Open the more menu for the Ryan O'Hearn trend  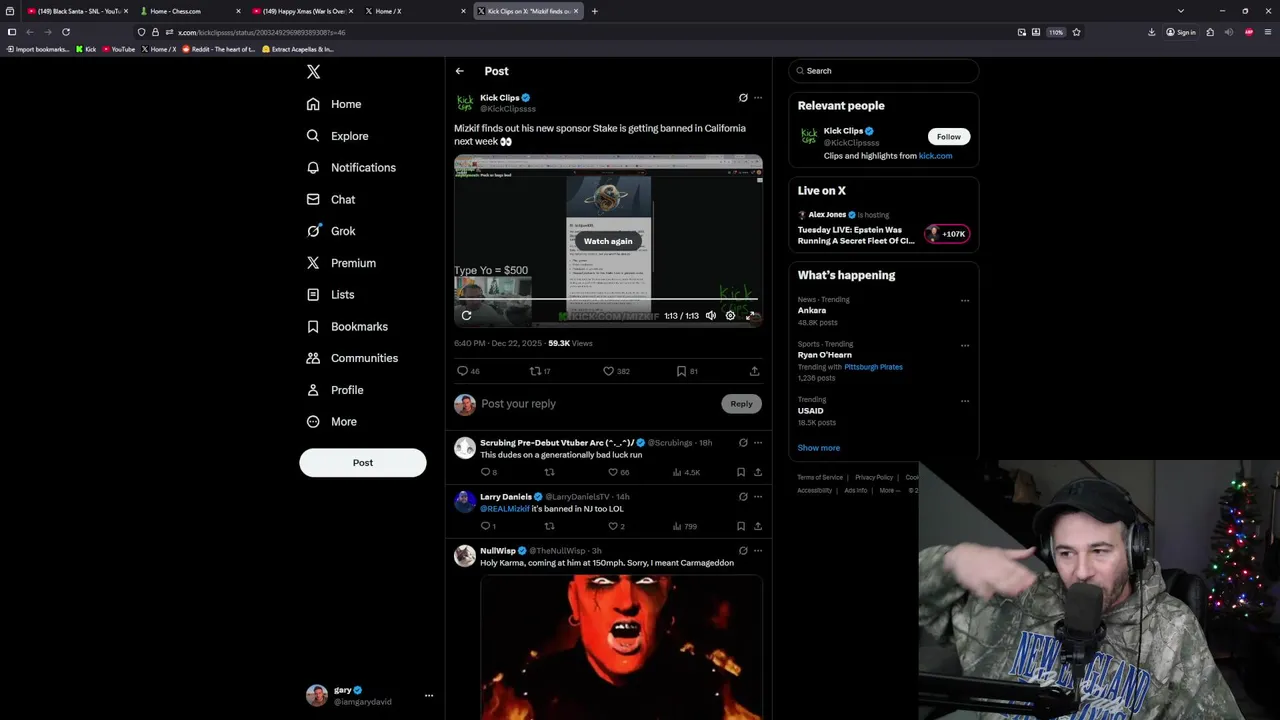click(965, 345)
